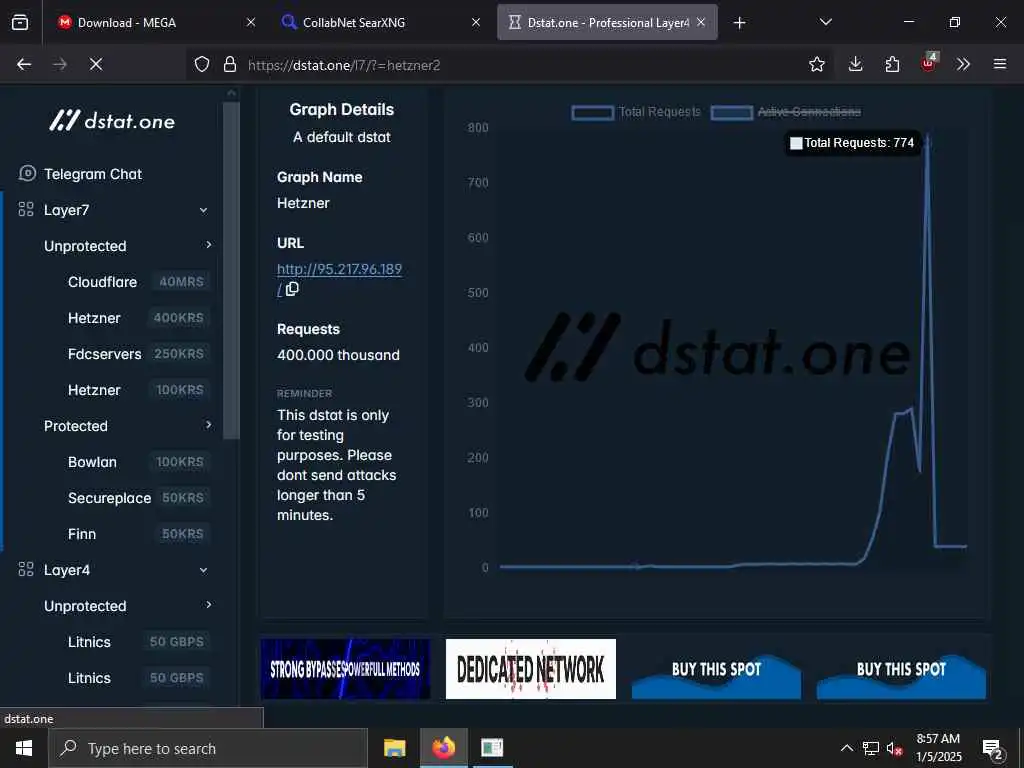Open File Explorer from taskbar

[394, 748]
